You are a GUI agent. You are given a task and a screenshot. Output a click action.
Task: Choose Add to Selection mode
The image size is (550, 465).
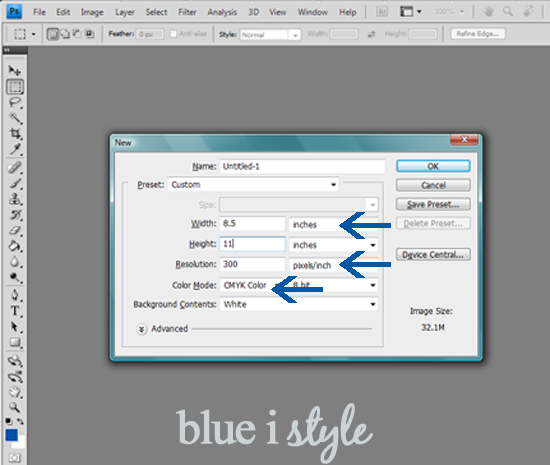(65, 34)
